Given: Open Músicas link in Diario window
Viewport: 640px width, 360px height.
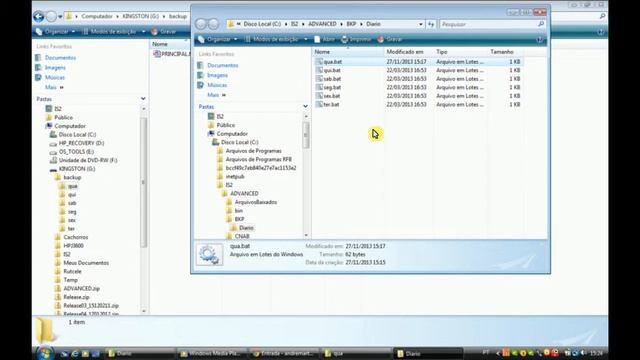Looking at the screenshot, I should pos(217,85).
